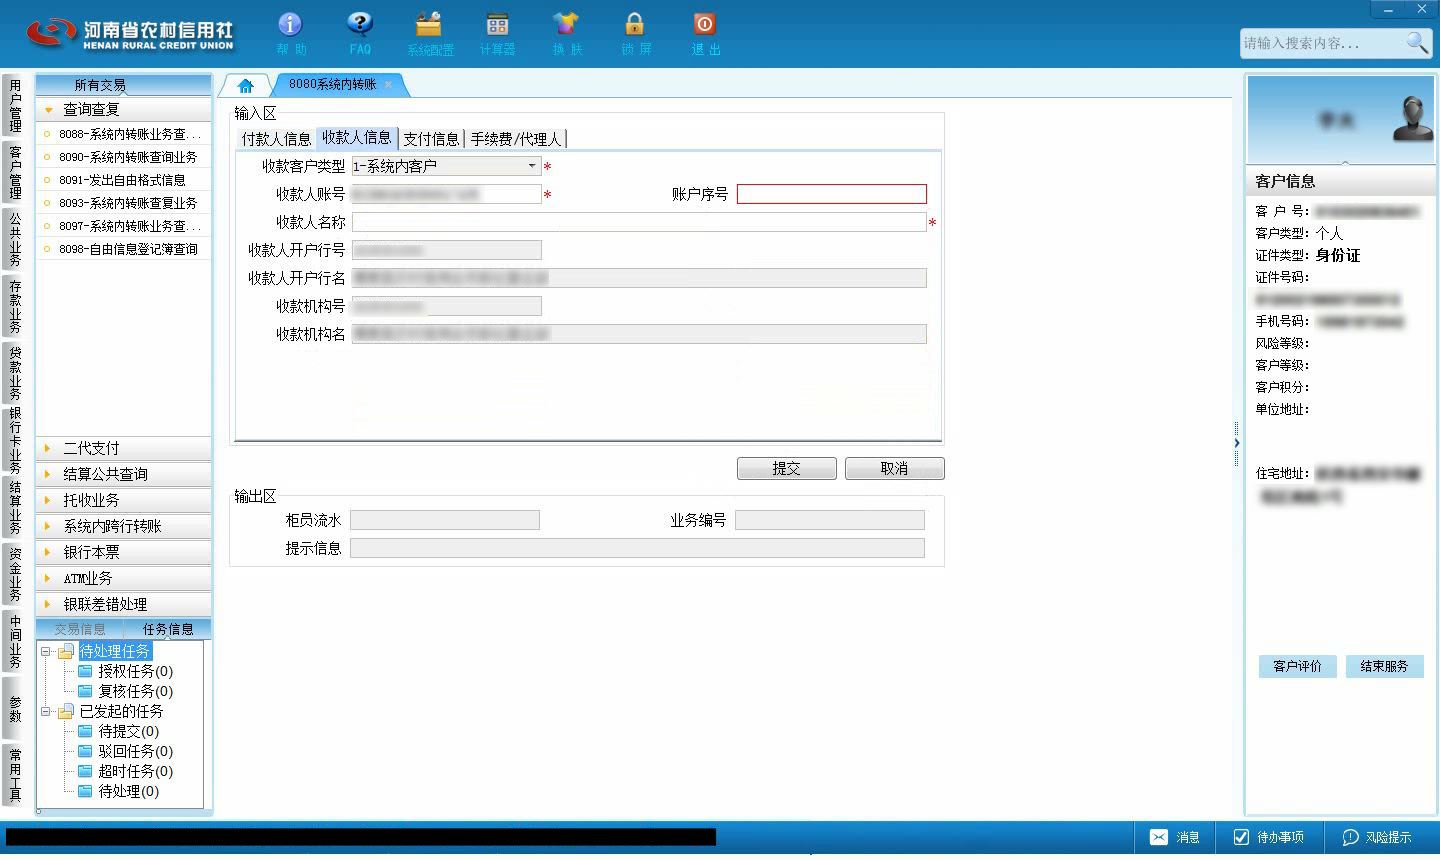Collapse the 查询查复 section
This screenshot has width=1440, height=860.
[124, 109]
